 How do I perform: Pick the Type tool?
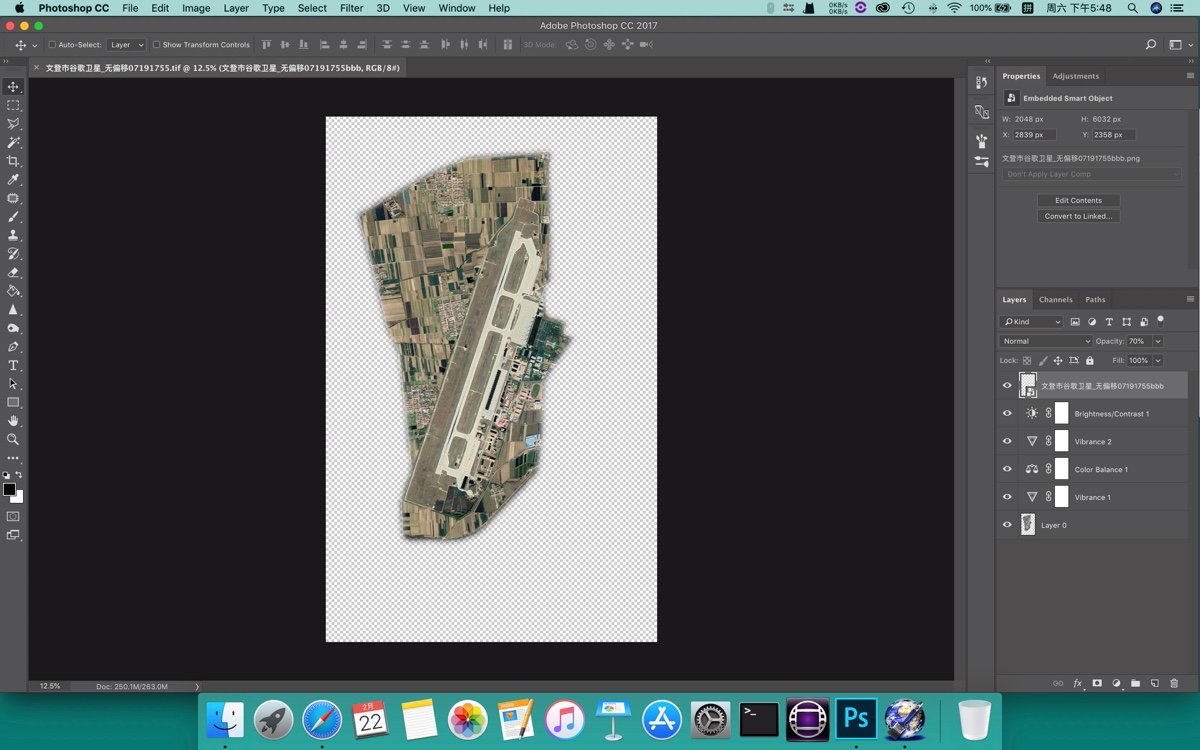(x=14, y=366)
